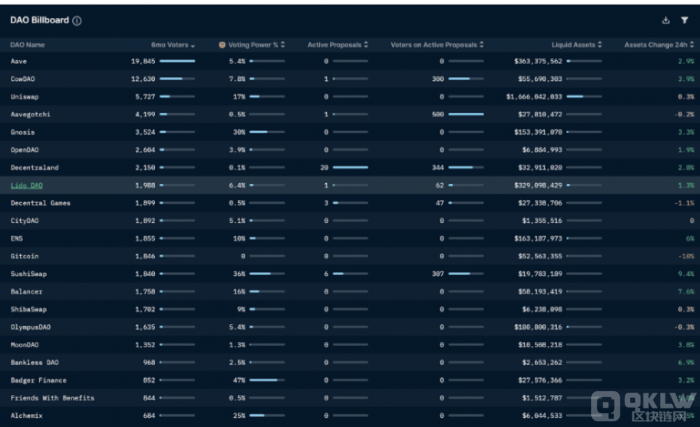Click the DAO Billboard title
This screenshot has height=427, width=700.
(x=39, y=20)
